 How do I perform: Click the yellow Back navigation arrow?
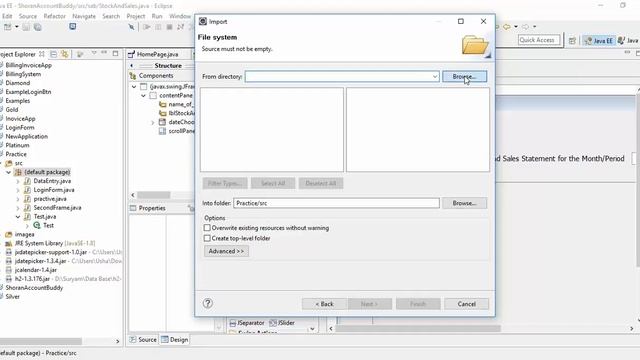tap(507, 27)
